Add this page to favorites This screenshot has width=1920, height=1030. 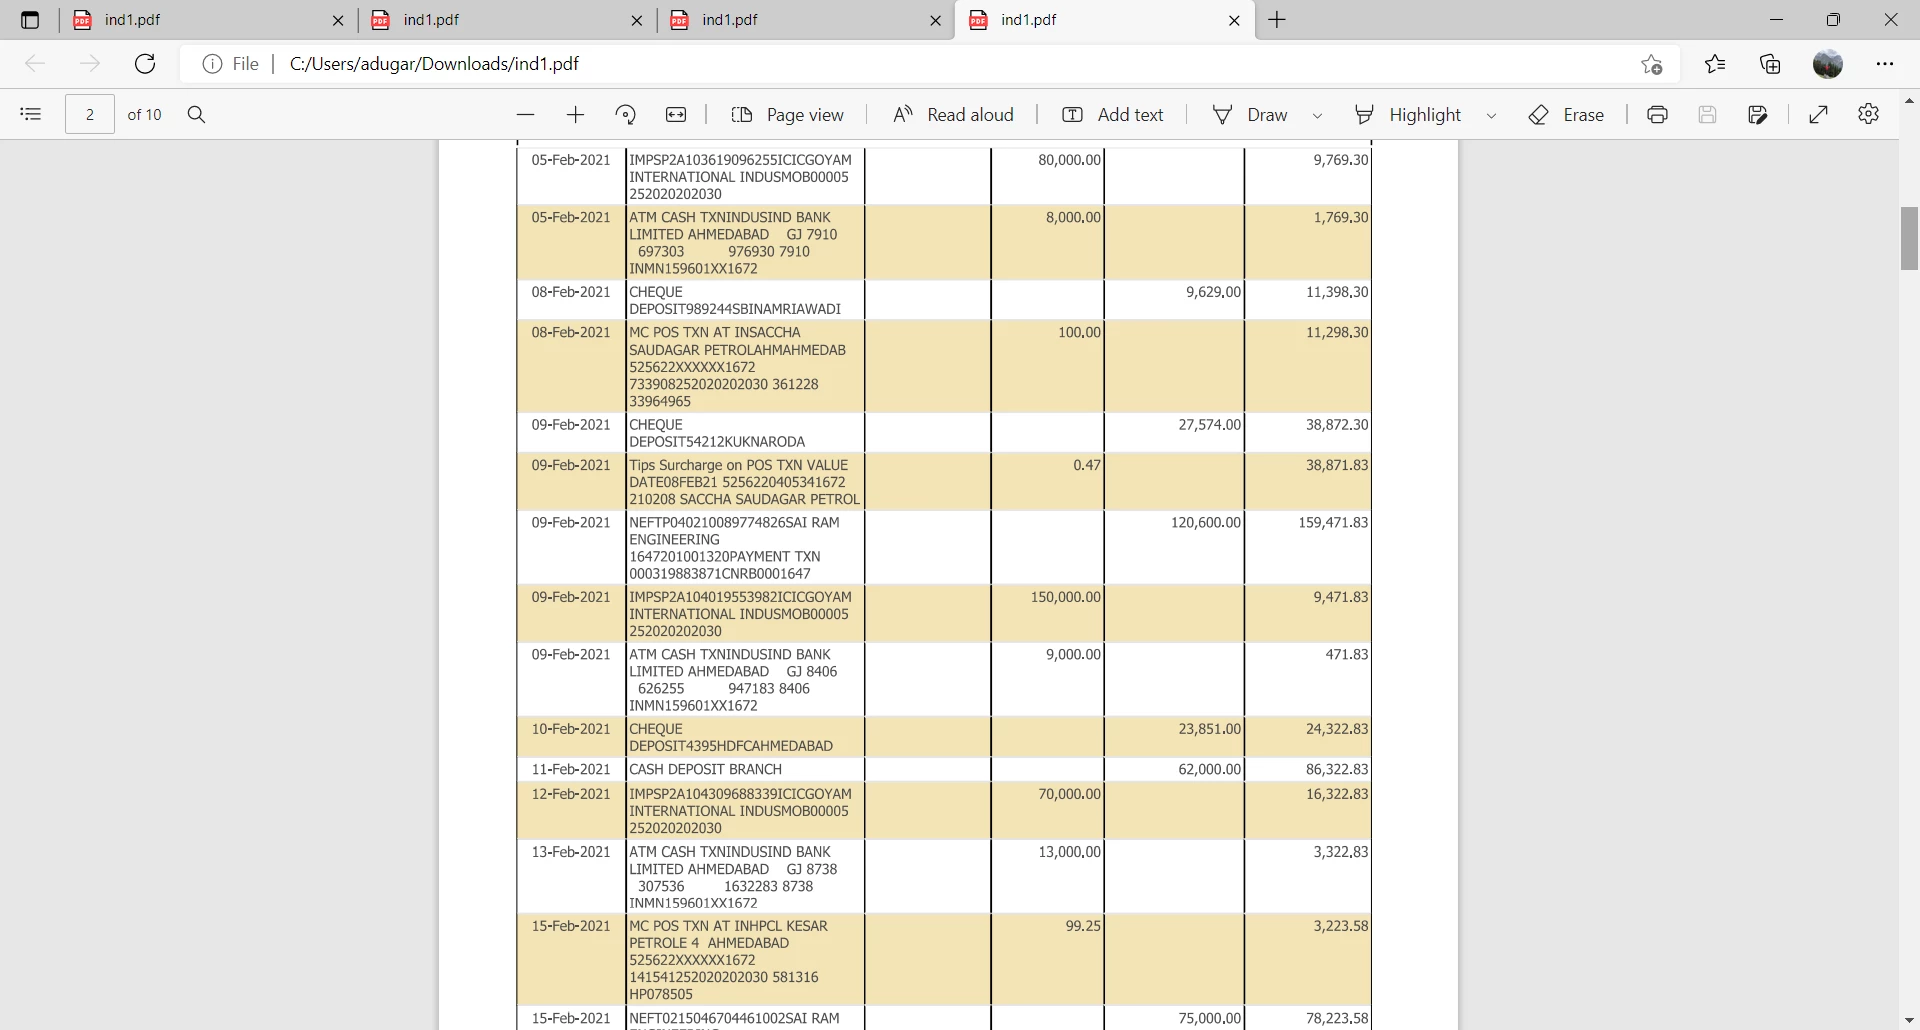1652,64
